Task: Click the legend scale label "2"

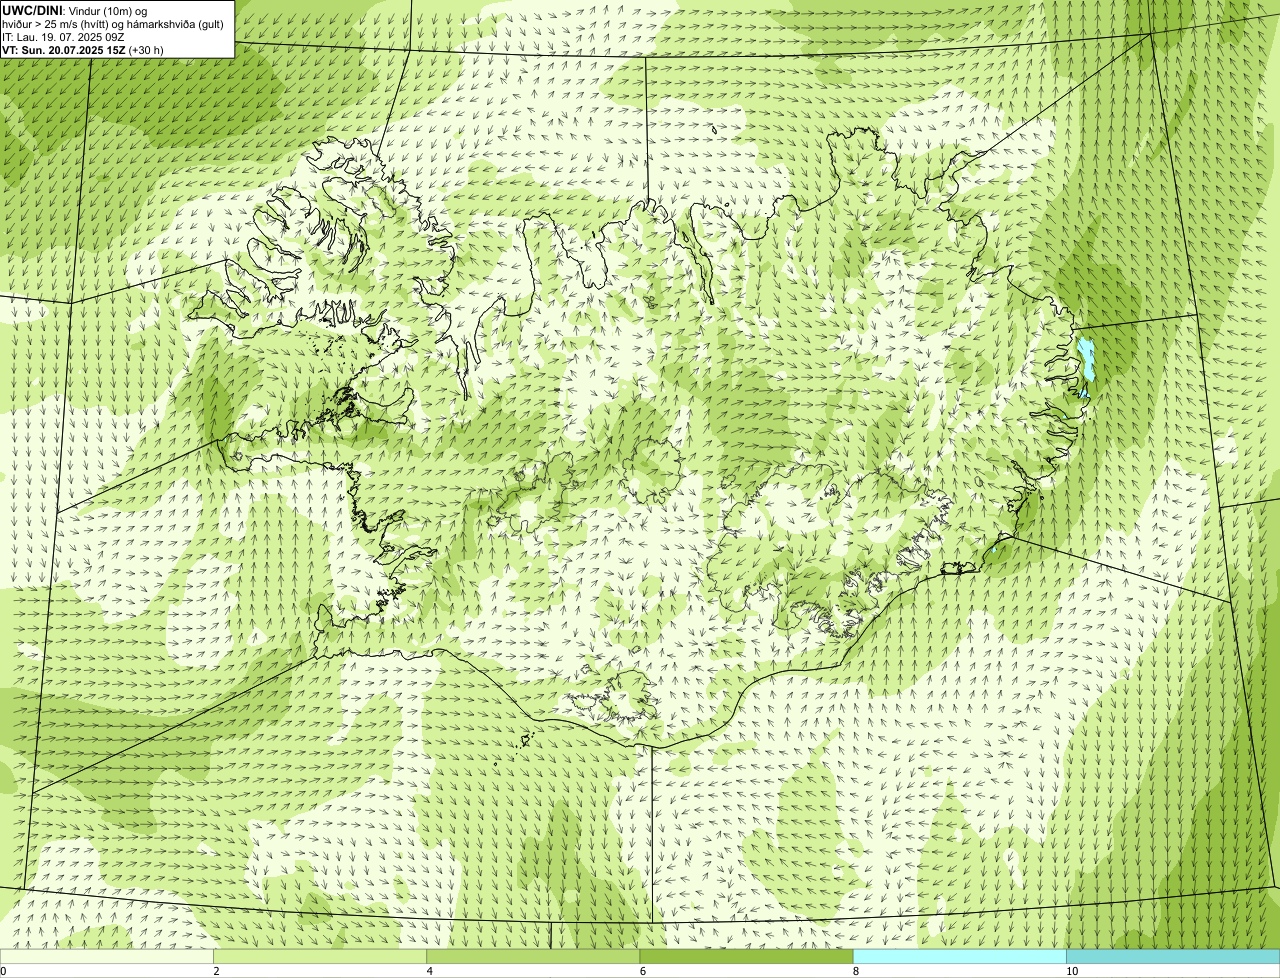Action: tap(216, 971)
